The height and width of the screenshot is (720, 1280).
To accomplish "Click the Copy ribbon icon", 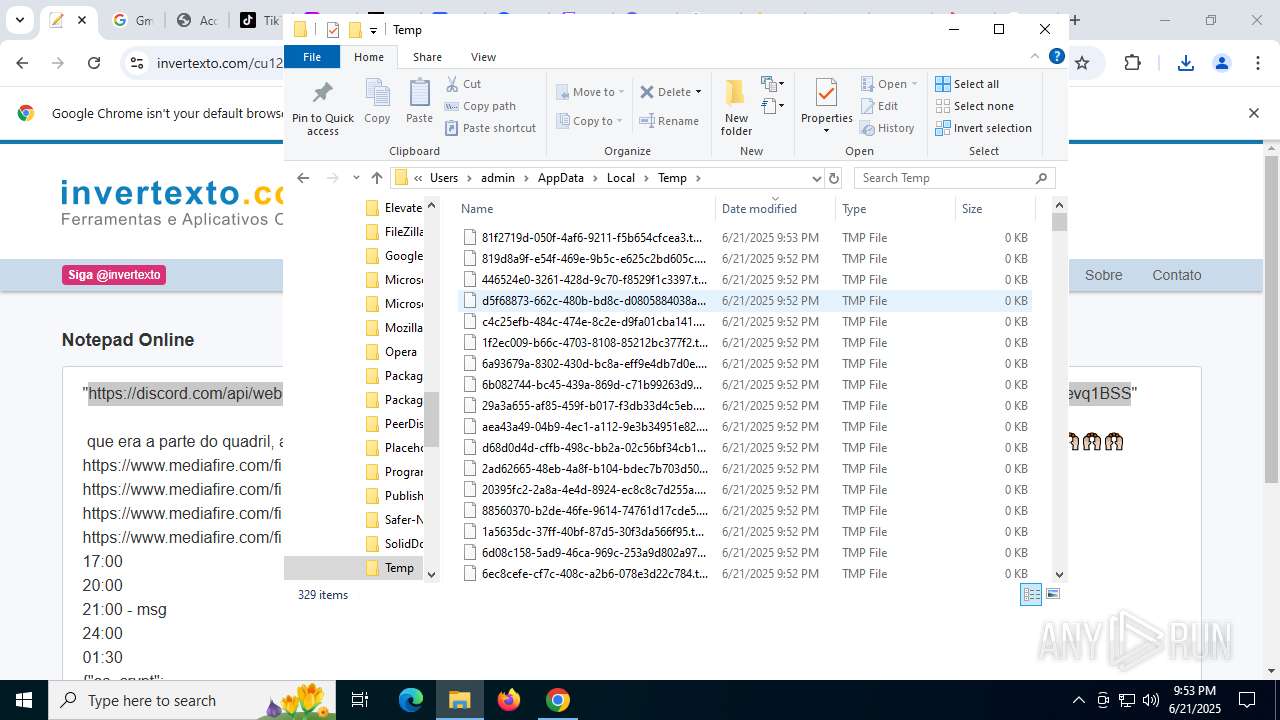I will click(377, 101).
